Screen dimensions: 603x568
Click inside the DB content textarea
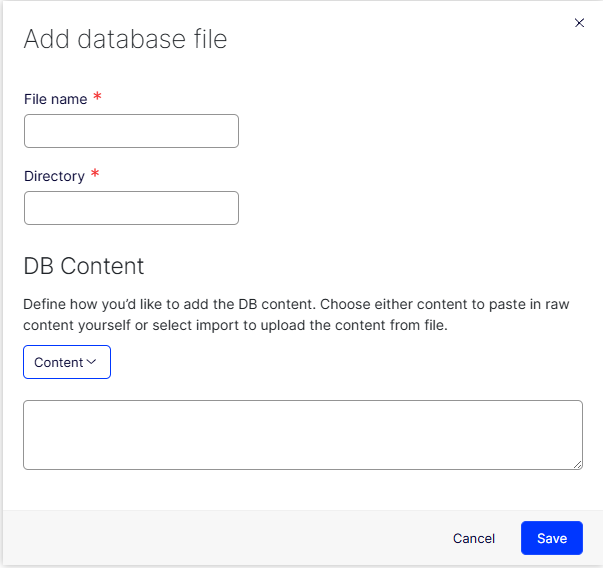[303, 435]
